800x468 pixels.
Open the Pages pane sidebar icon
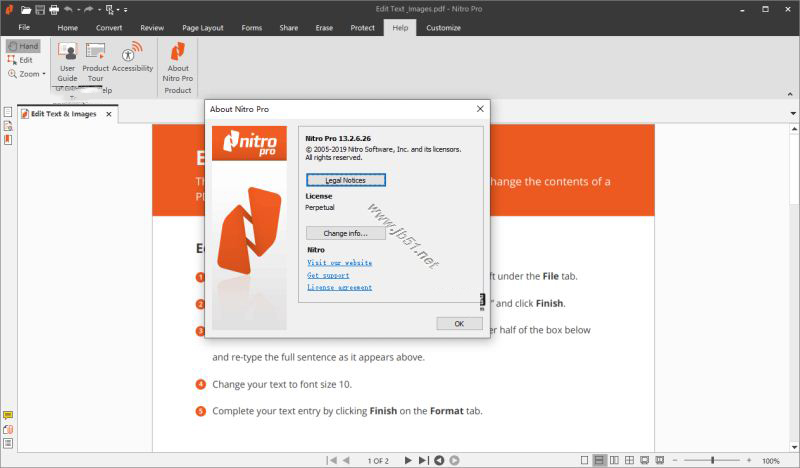click(8, 112)
